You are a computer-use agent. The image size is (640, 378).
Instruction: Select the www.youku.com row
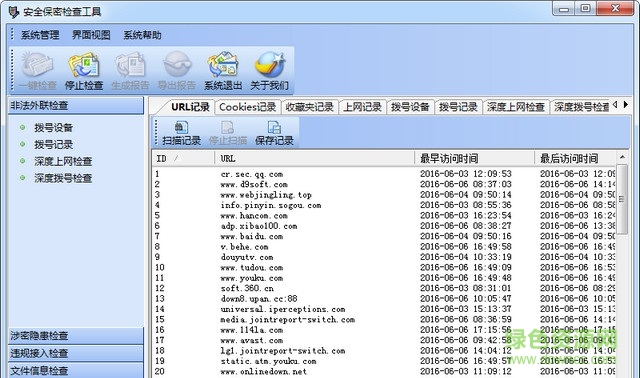pyautogui.click(x=384, y=278)
